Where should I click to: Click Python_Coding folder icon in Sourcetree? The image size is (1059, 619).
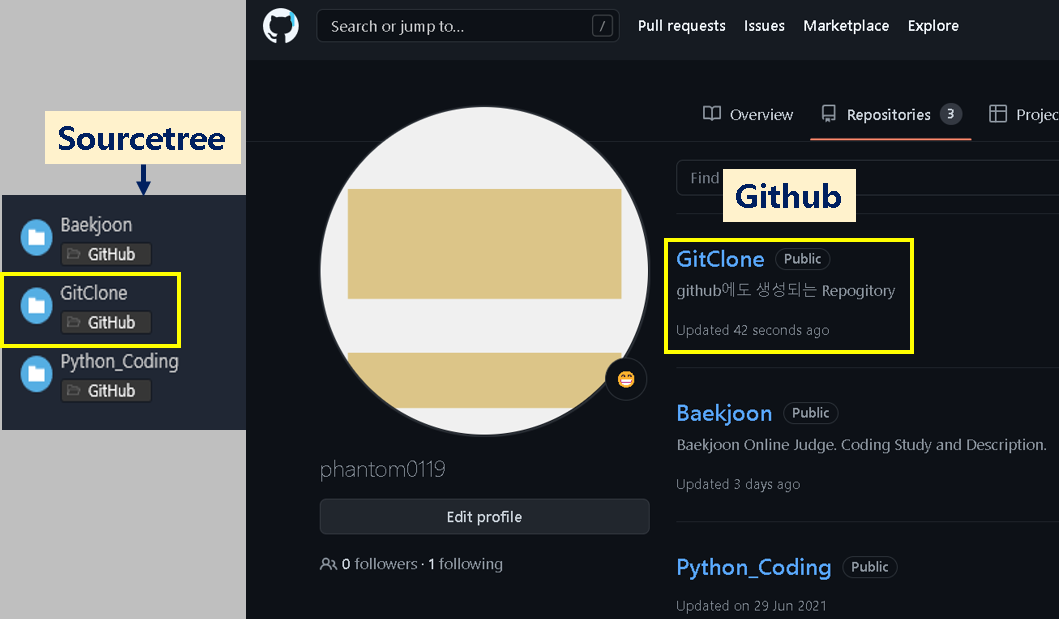pos(36,373)
